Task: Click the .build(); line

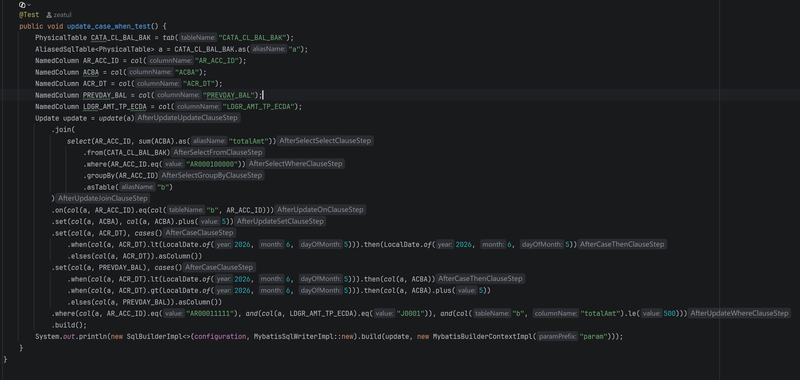Action: coord(68,325)
